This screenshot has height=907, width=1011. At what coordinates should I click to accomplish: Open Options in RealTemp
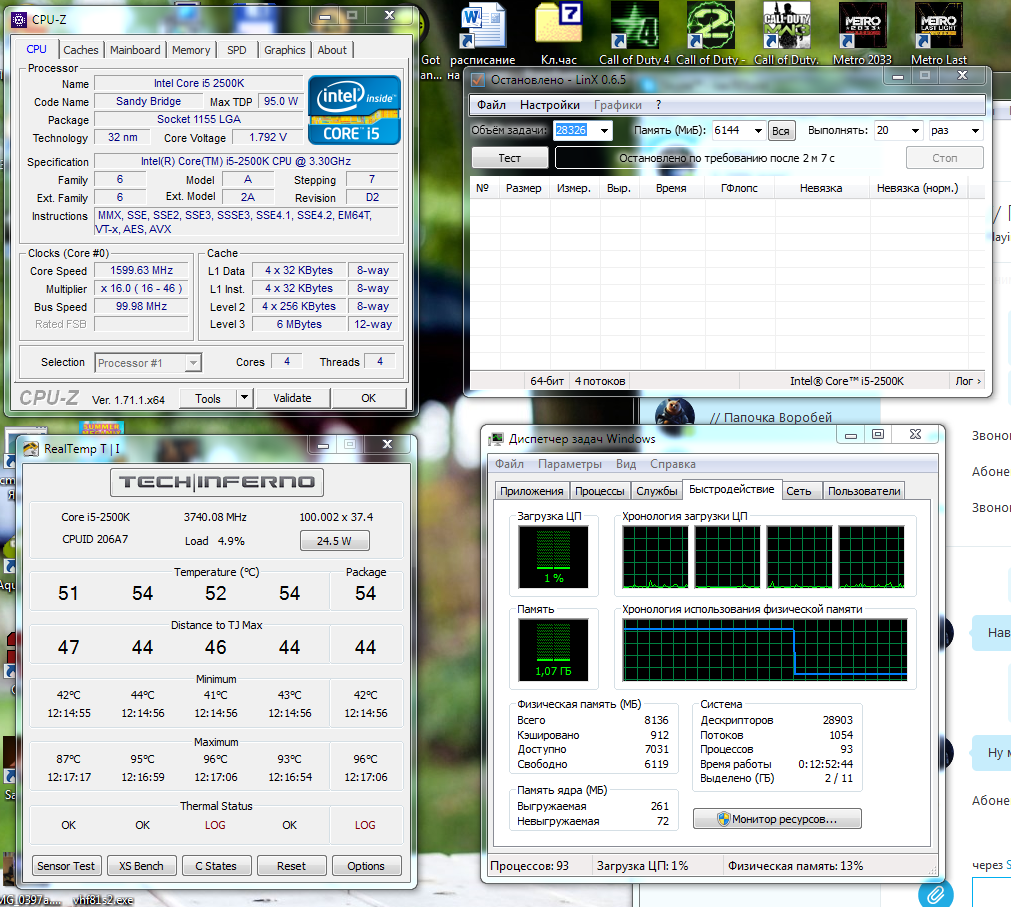366,866
